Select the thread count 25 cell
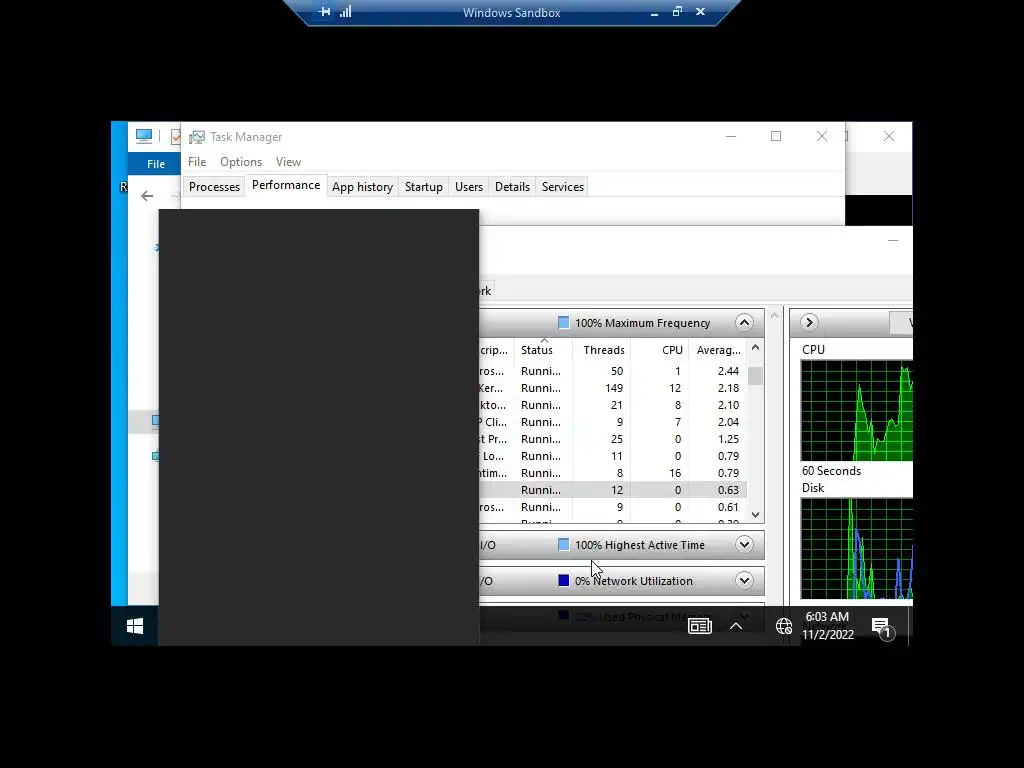 click(616, 439)
